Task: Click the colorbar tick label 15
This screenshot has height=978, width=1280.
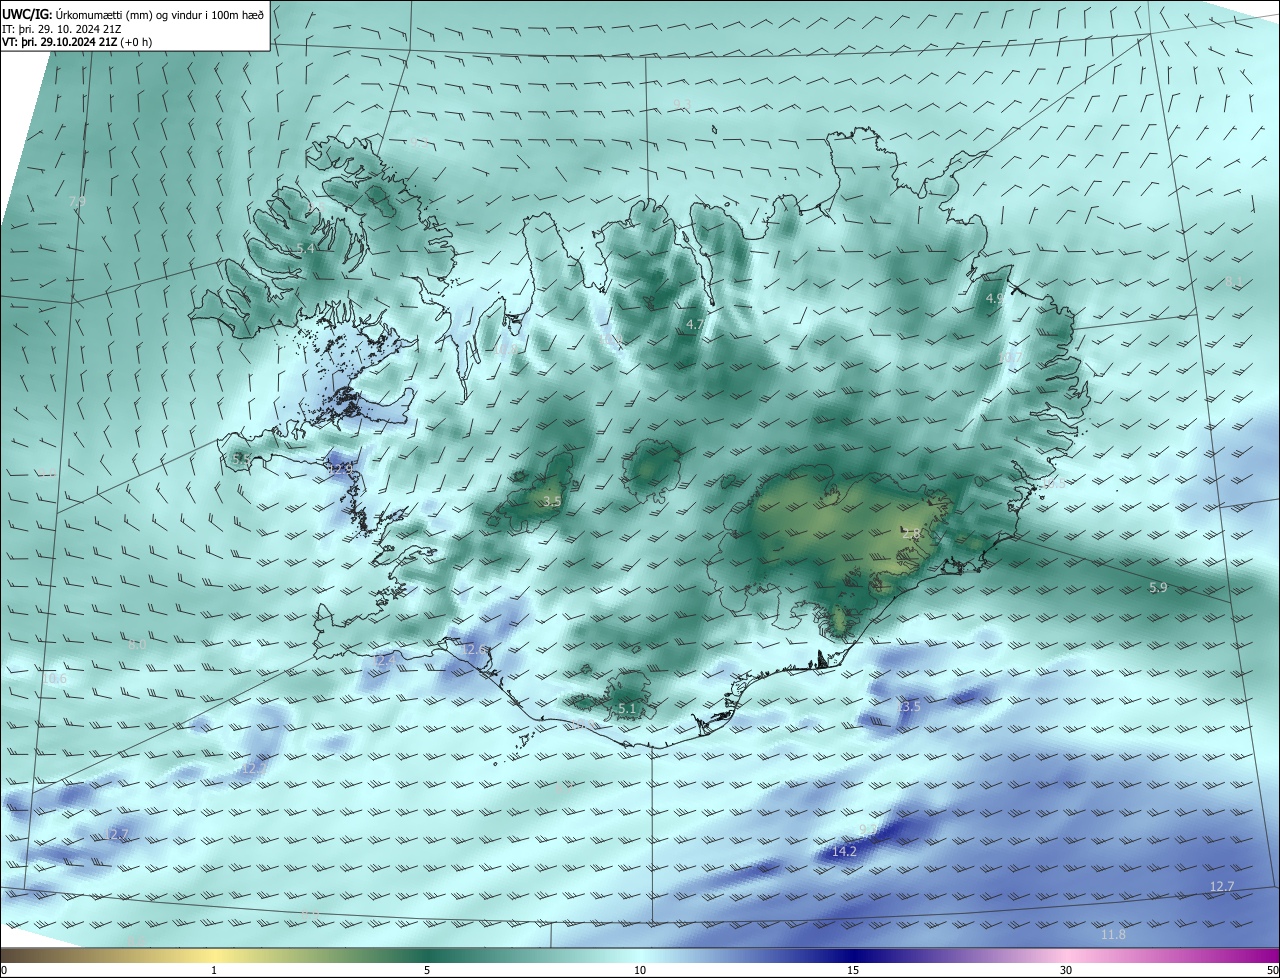Action: [x=853, y=970]
